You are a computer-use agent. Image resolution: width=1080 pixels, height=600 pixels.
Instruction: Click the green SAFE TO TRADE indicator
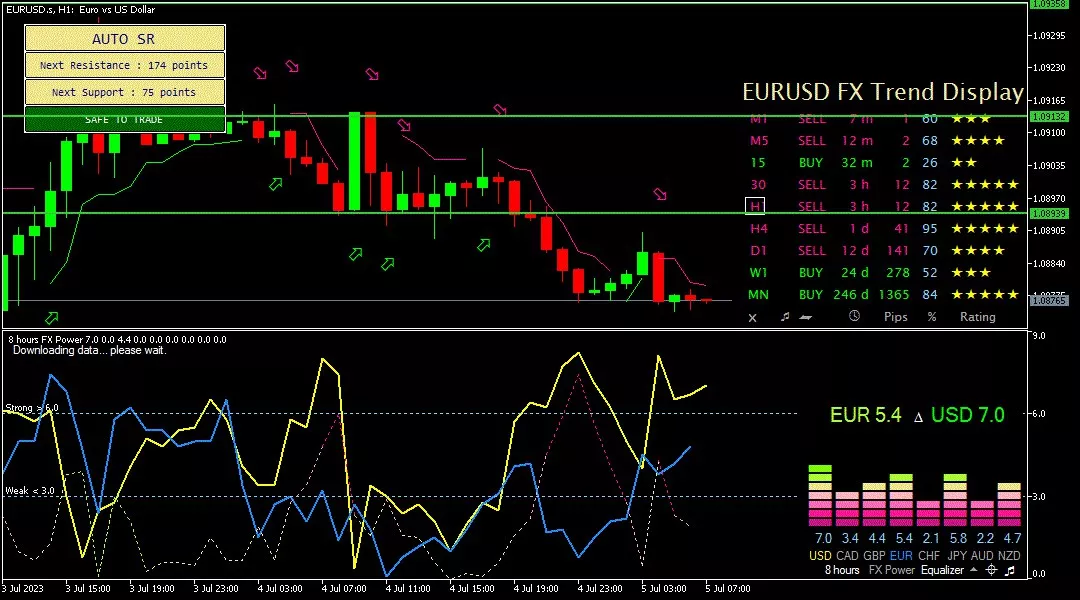click(125, 119)
